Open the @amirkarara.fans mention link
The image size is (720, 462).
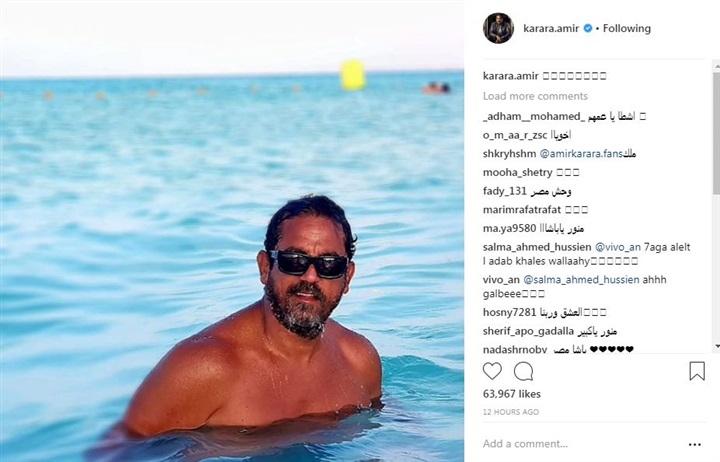point(581,154)
